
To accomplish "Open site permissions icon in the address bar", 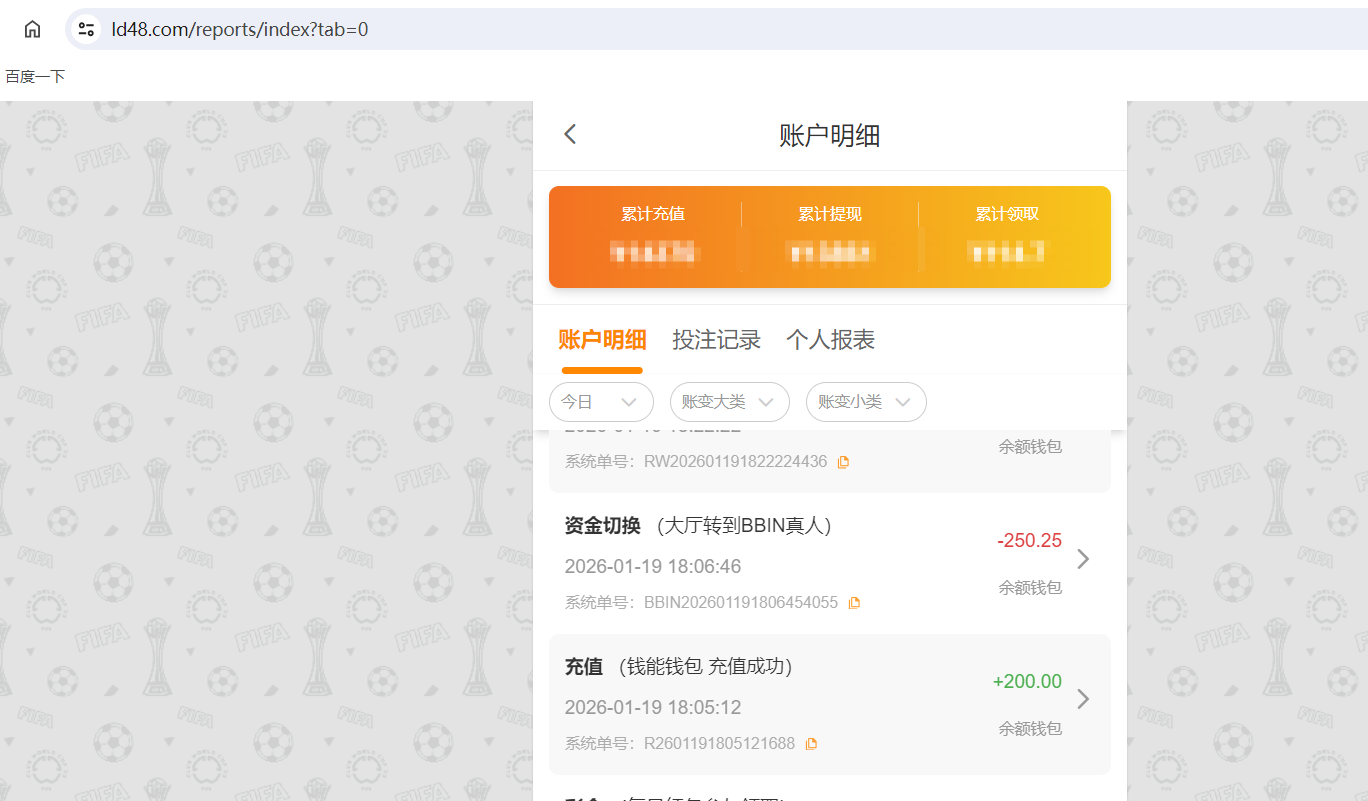I will [x=86, y=29].
